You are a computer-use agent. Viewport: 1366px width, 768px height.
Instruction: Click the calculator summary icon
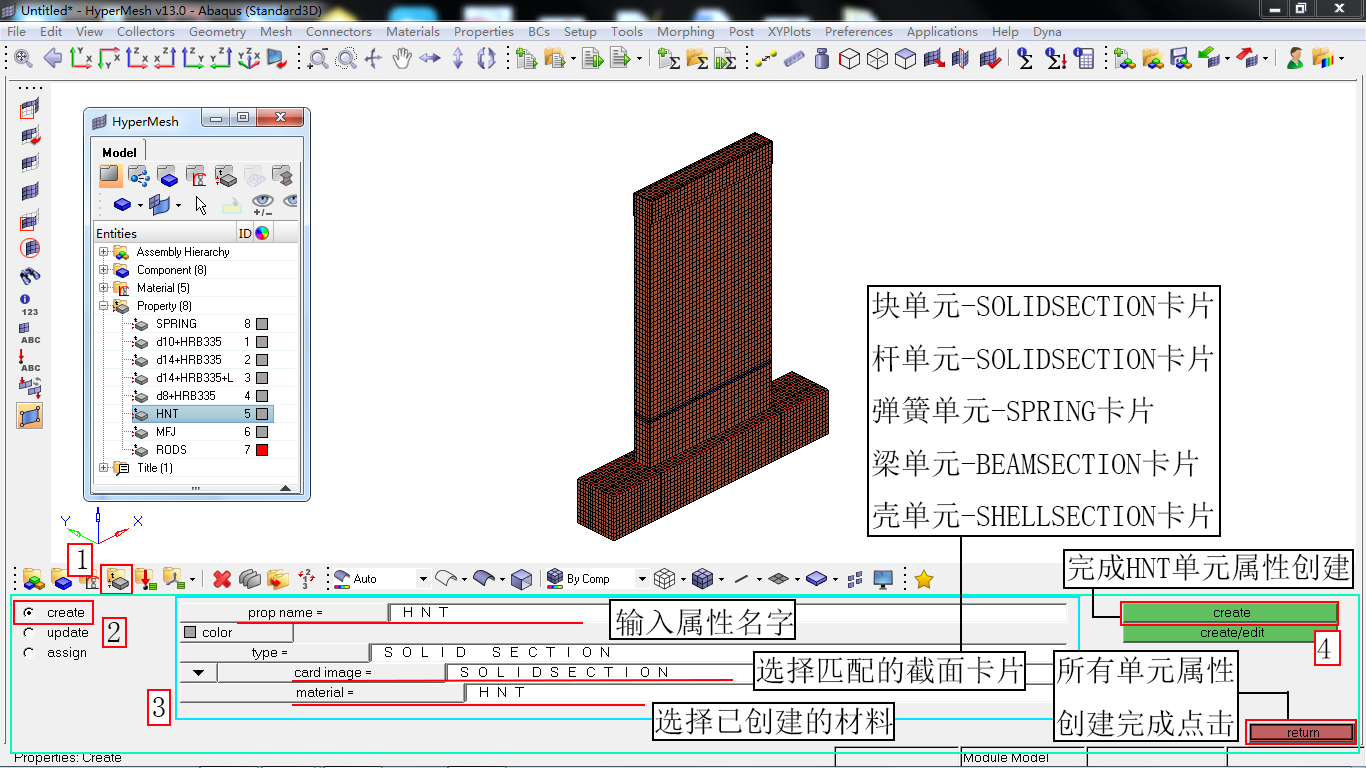tap(1085, 59)
